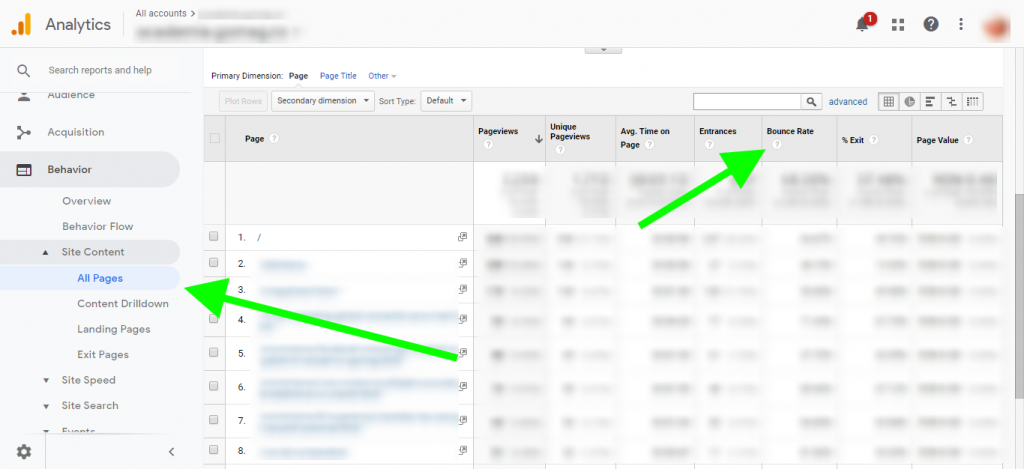Open Behavior Flow report
1024x469 pixels.
click(98, 227)
